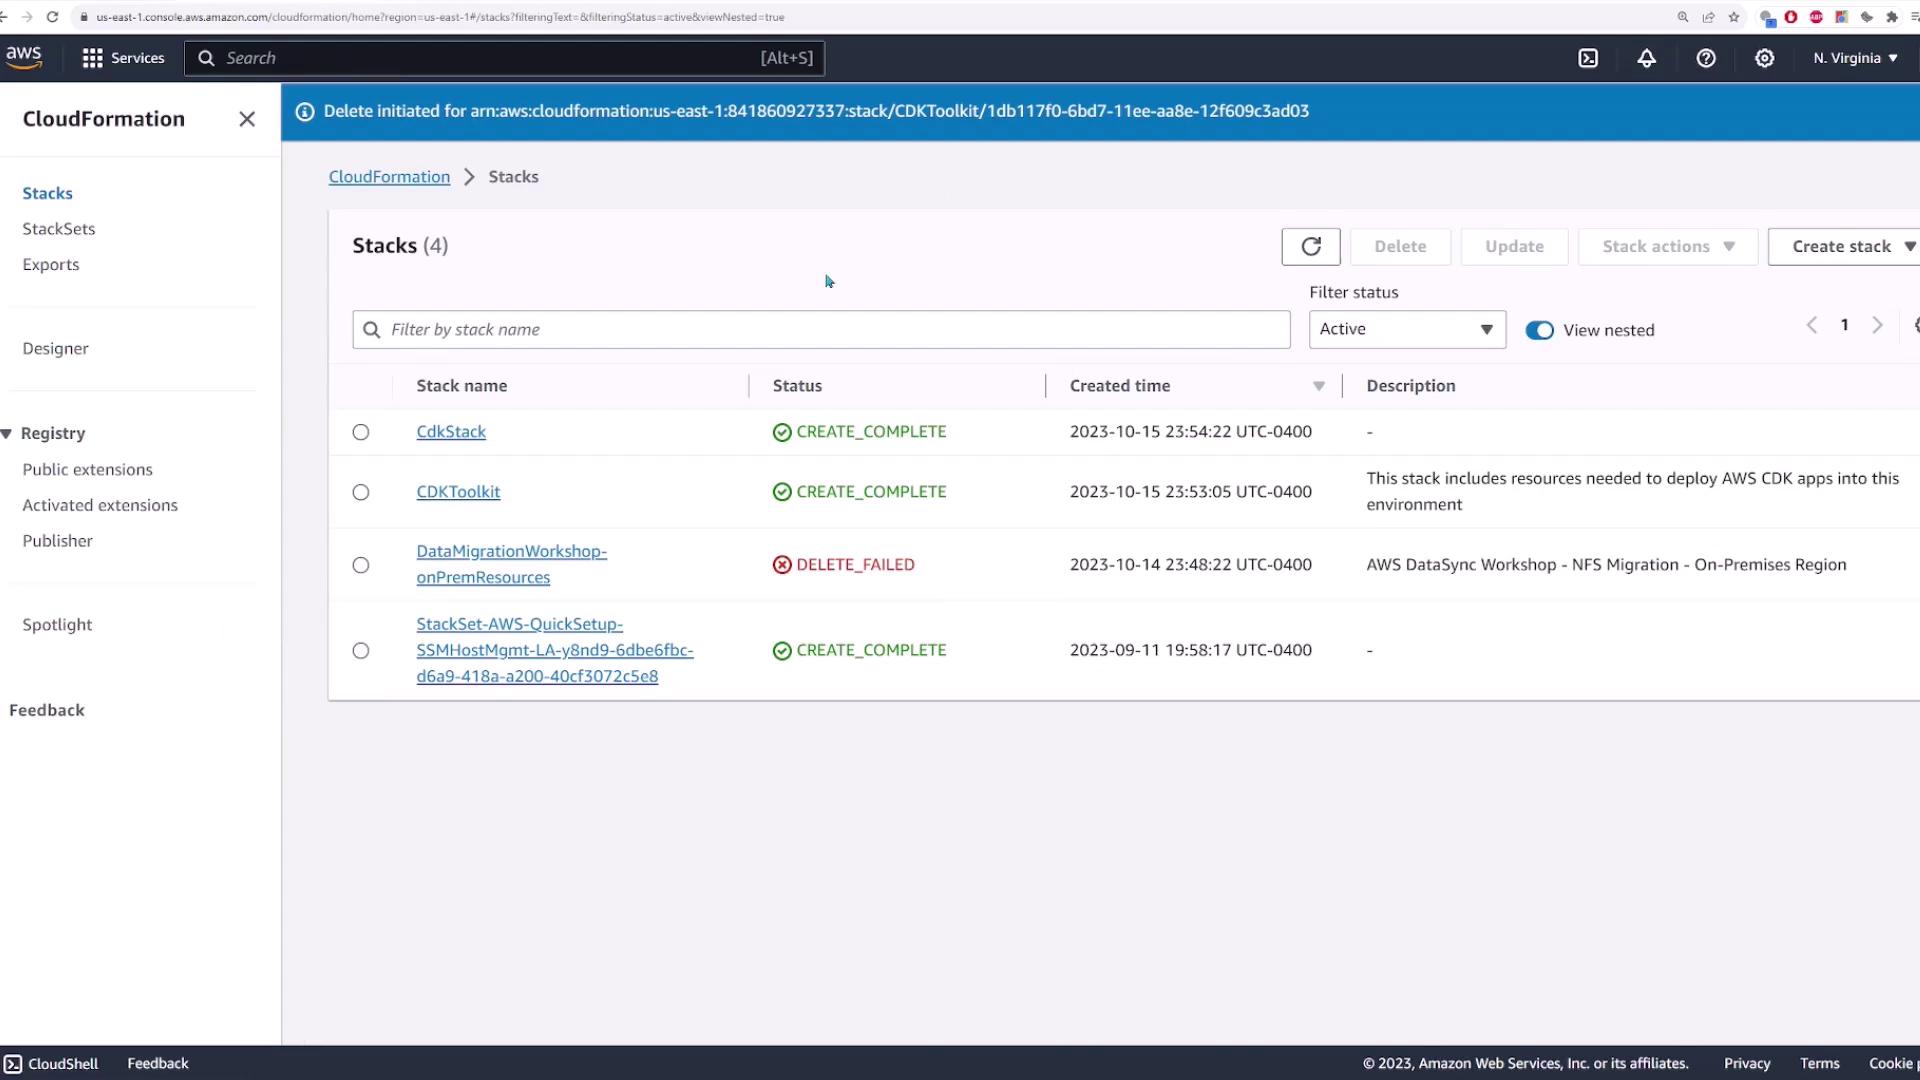Click the AWS logo home icon

[24, 57]
